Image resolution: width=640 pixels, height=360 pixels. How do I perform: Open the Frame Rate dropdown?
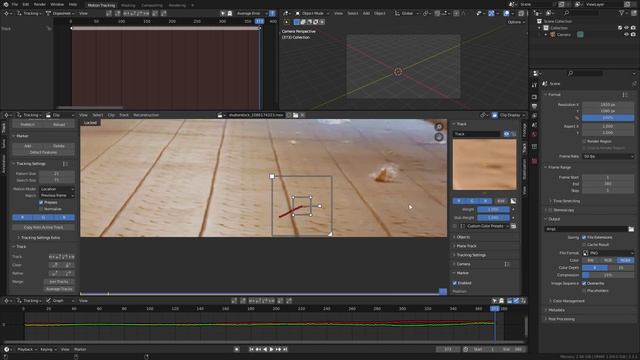608,156
